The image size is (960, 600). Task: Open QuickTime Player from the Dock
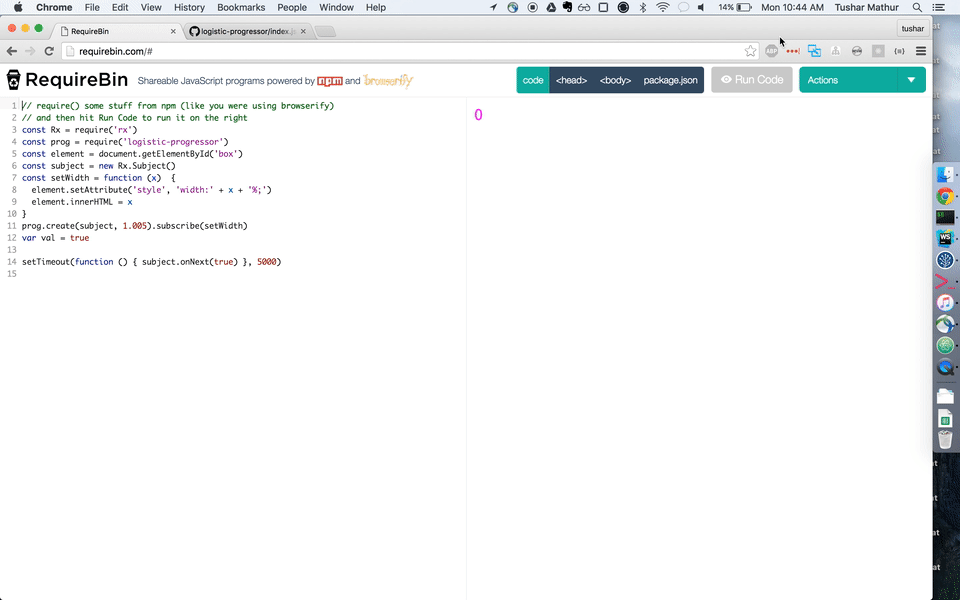point(945,367)
